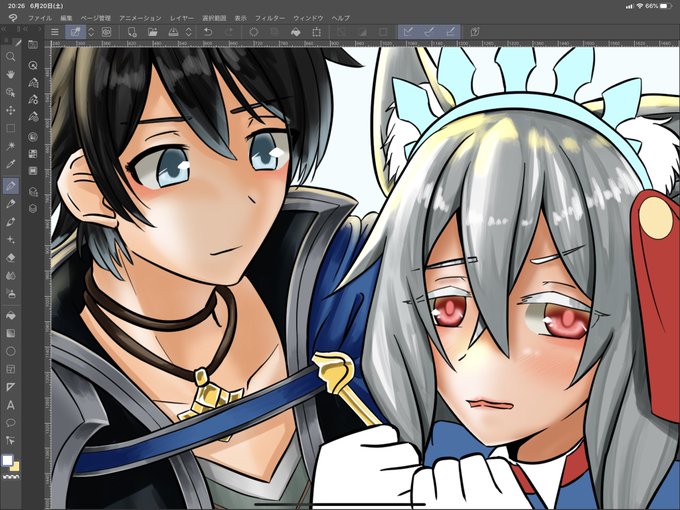680x510 pixels.
Task: Open the Layer palette stacked-layers icon
Action: pyautogui.click(x=33, y=209)
